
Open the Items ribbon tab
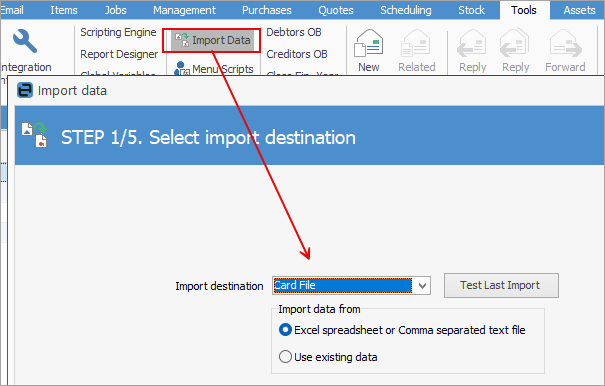click(64, 10)
